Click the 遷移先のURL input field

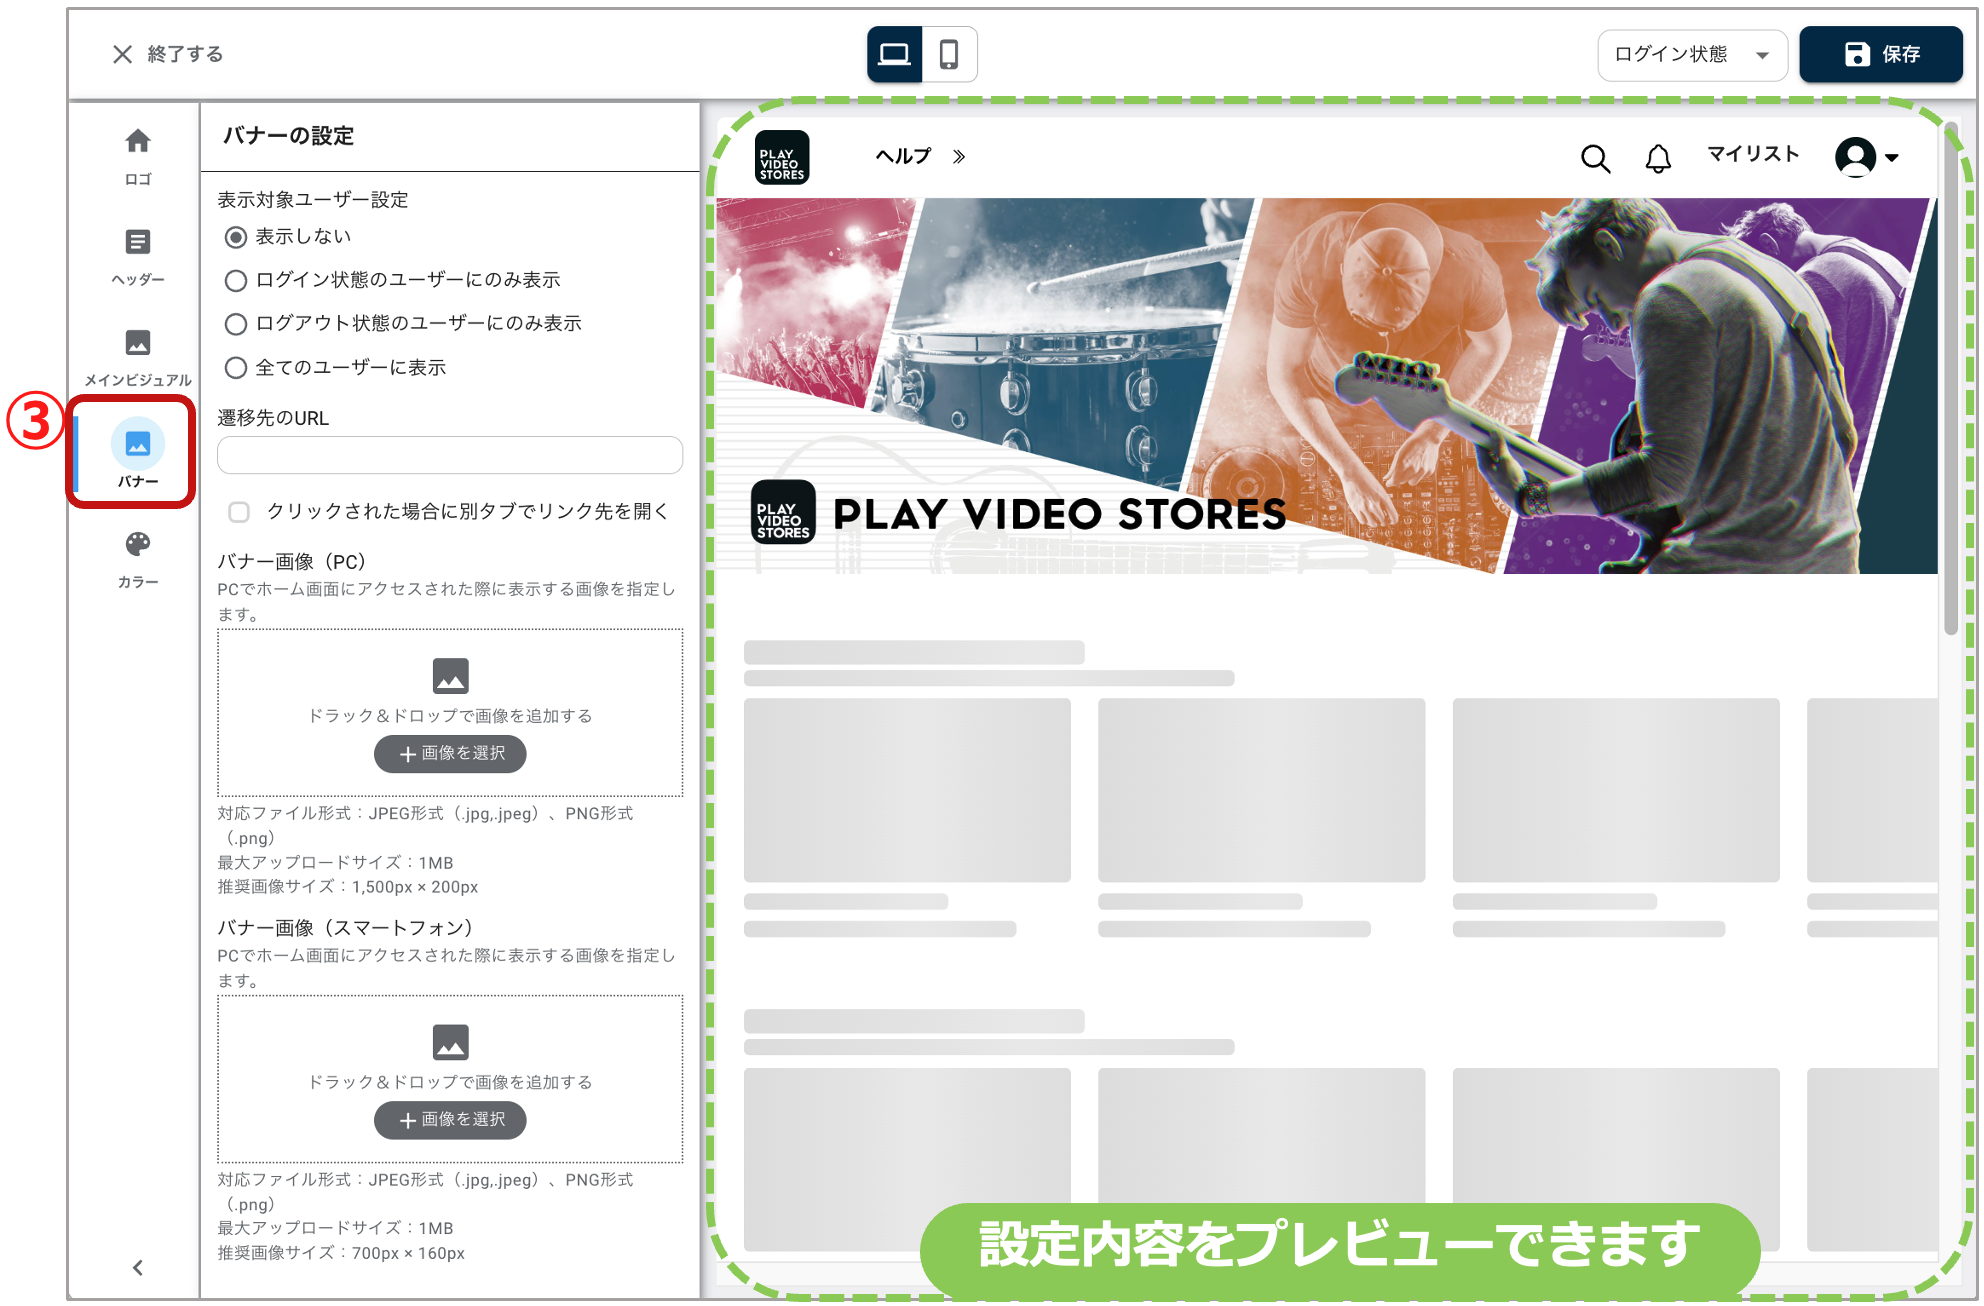click(450, 455)
